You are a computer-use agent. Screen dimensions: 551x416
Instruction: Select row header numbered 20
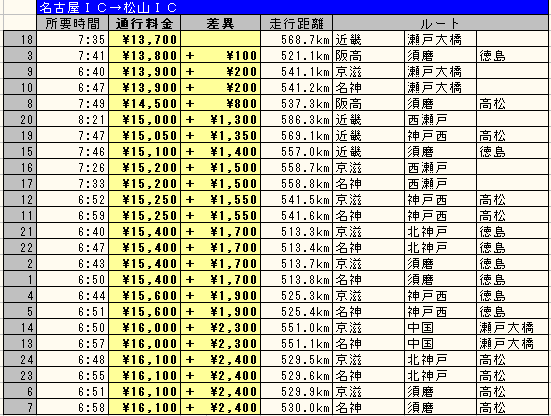click(20, 119)
